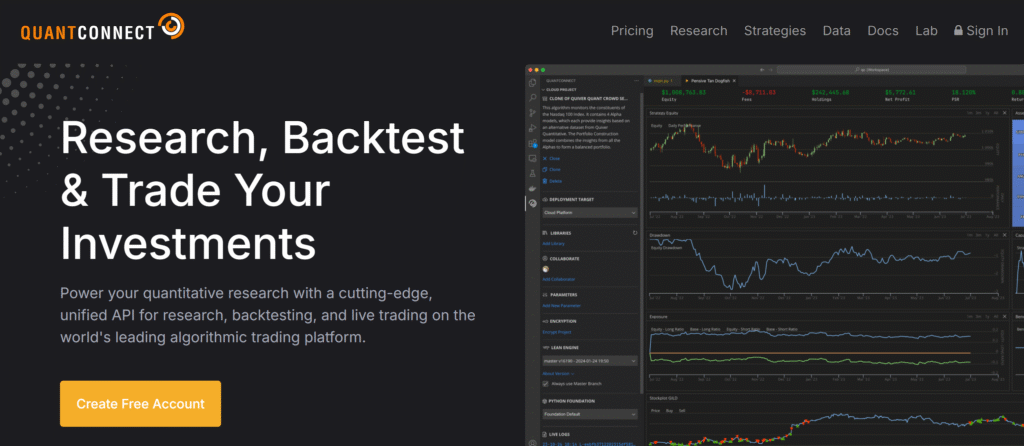Screen dimensions: 1024x446
Task: Open the Search icon in IDE sidebar
Action: point(532,98)
